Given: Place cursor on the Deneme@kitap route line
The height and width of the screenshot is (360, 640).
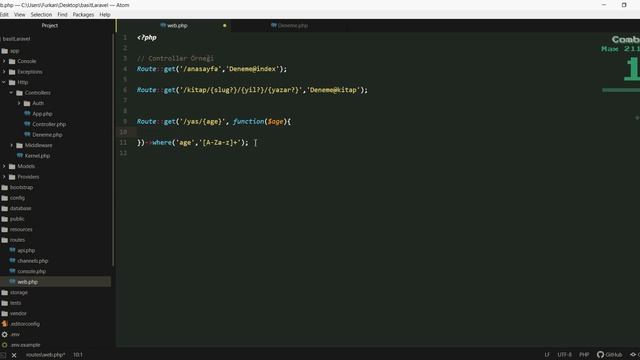Looking at the screenshot, I should point(252,90).
